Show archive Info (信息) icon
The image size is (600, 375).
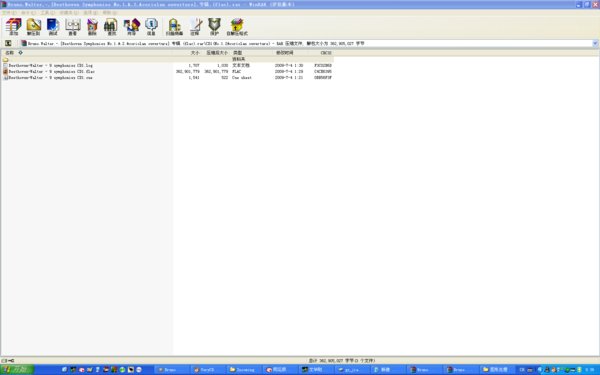pyautogui.click(x=151, y=26)
